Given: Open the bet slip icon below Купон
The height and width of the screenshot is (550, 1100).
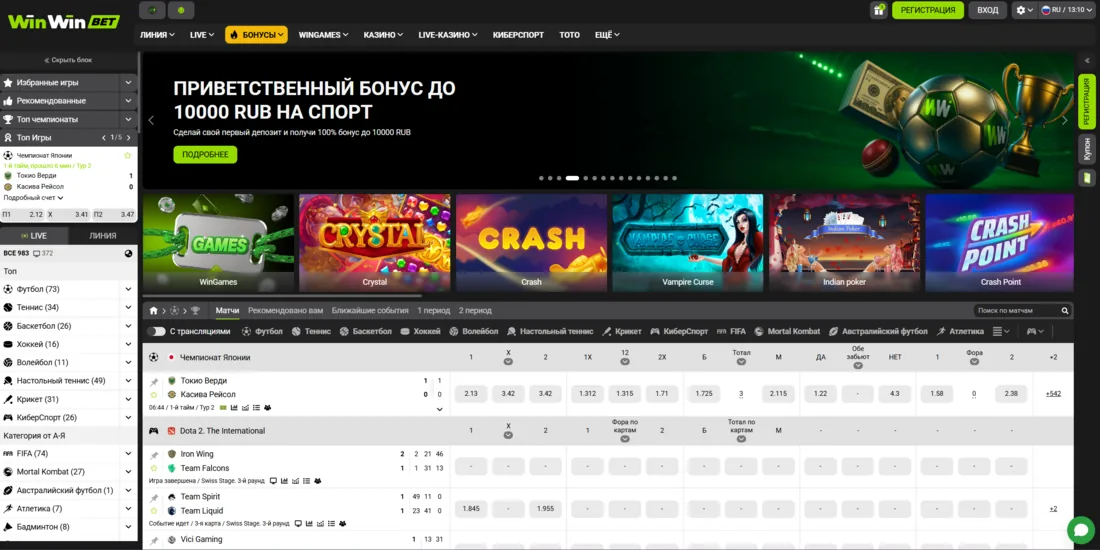Looking at the screenshot, I should point(1087,177).
